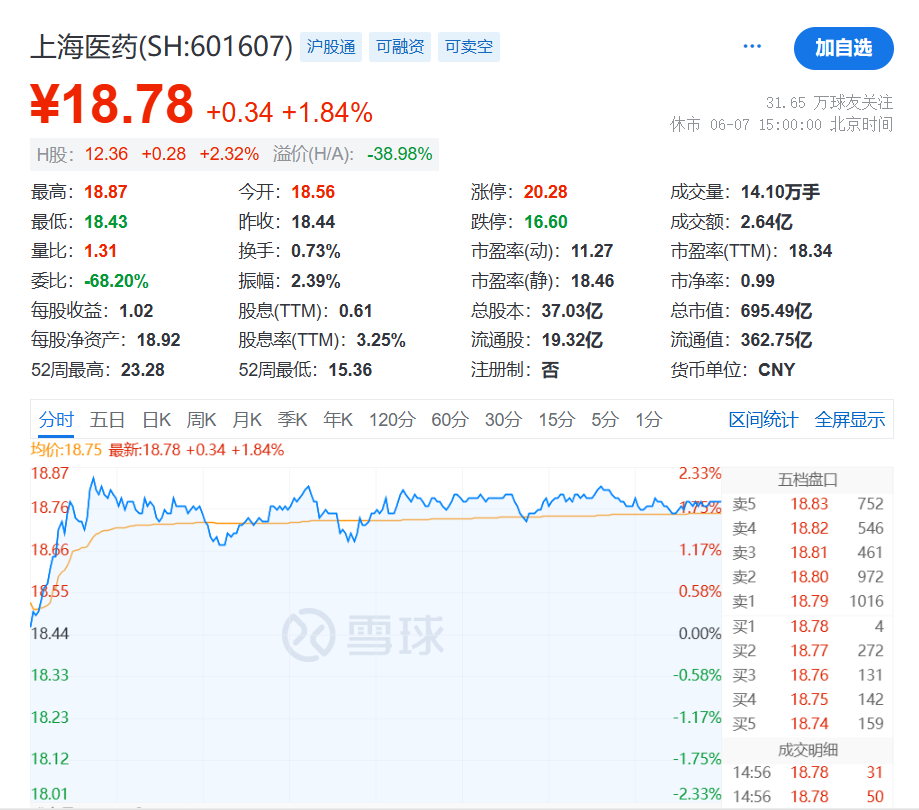Image resolution: width=919 pixels, height=810 pixels.
Task: Click the 可卖空 tag
Action: coord(468,47)
